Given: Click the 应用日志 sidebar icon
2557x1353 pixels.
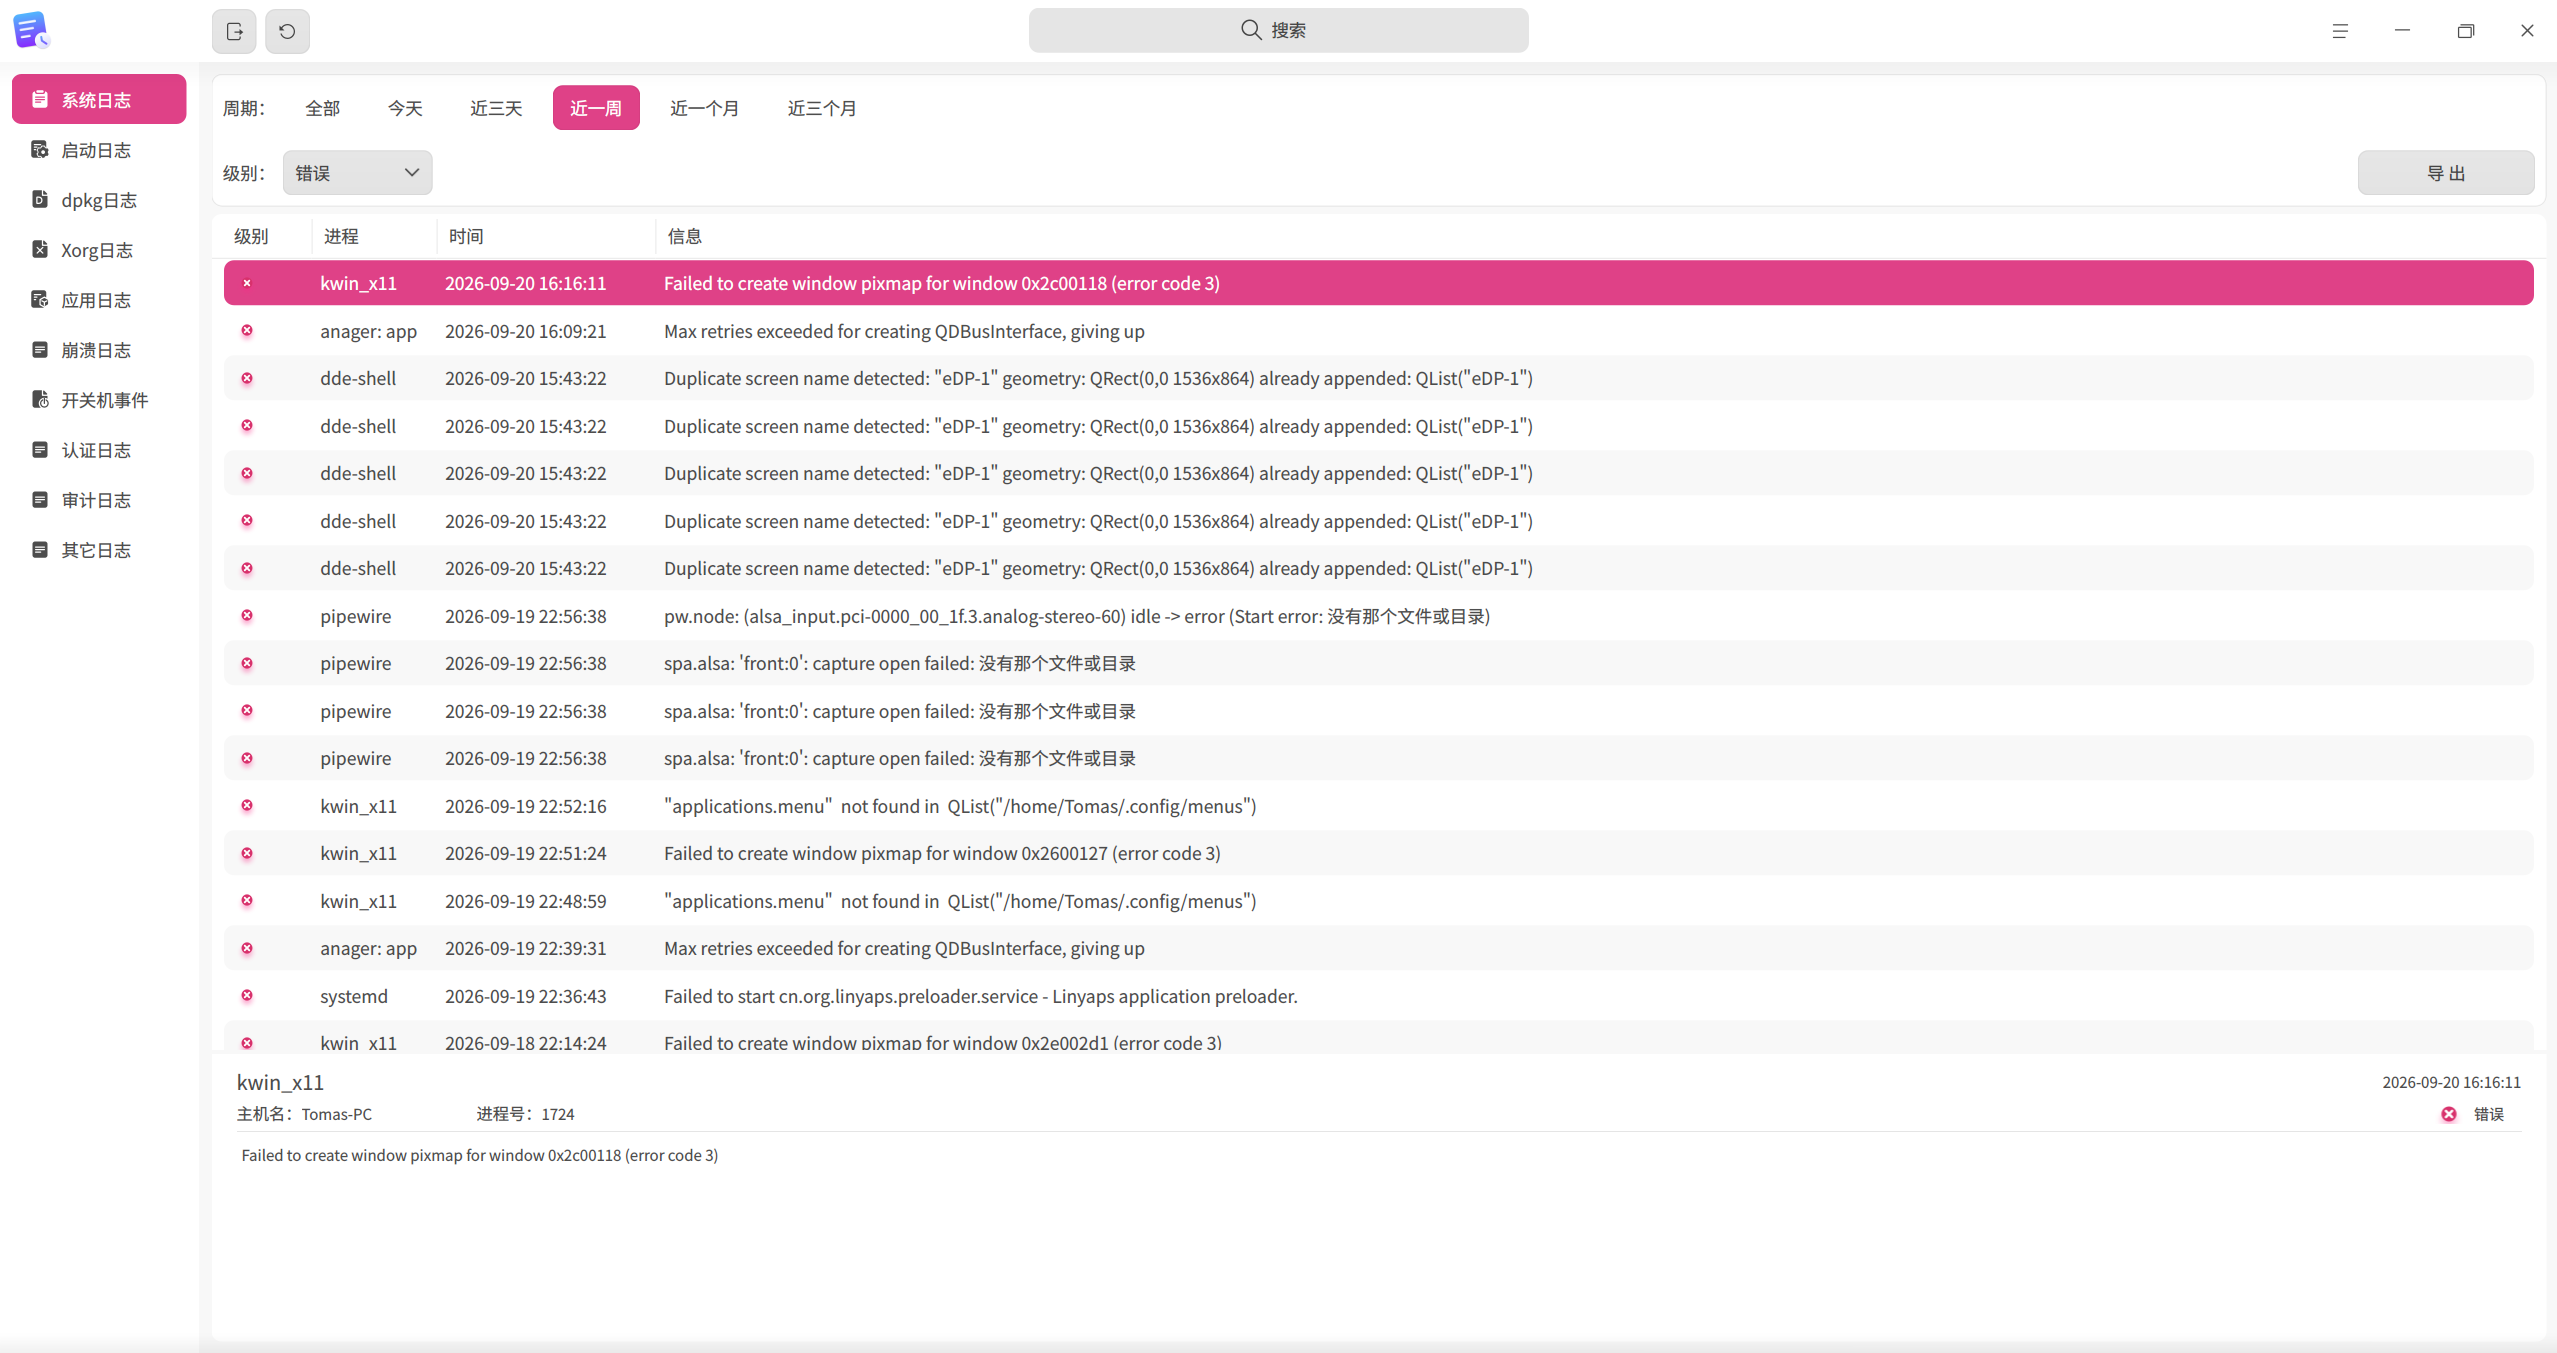Looking at the screenshot, I should click(40, 300).
